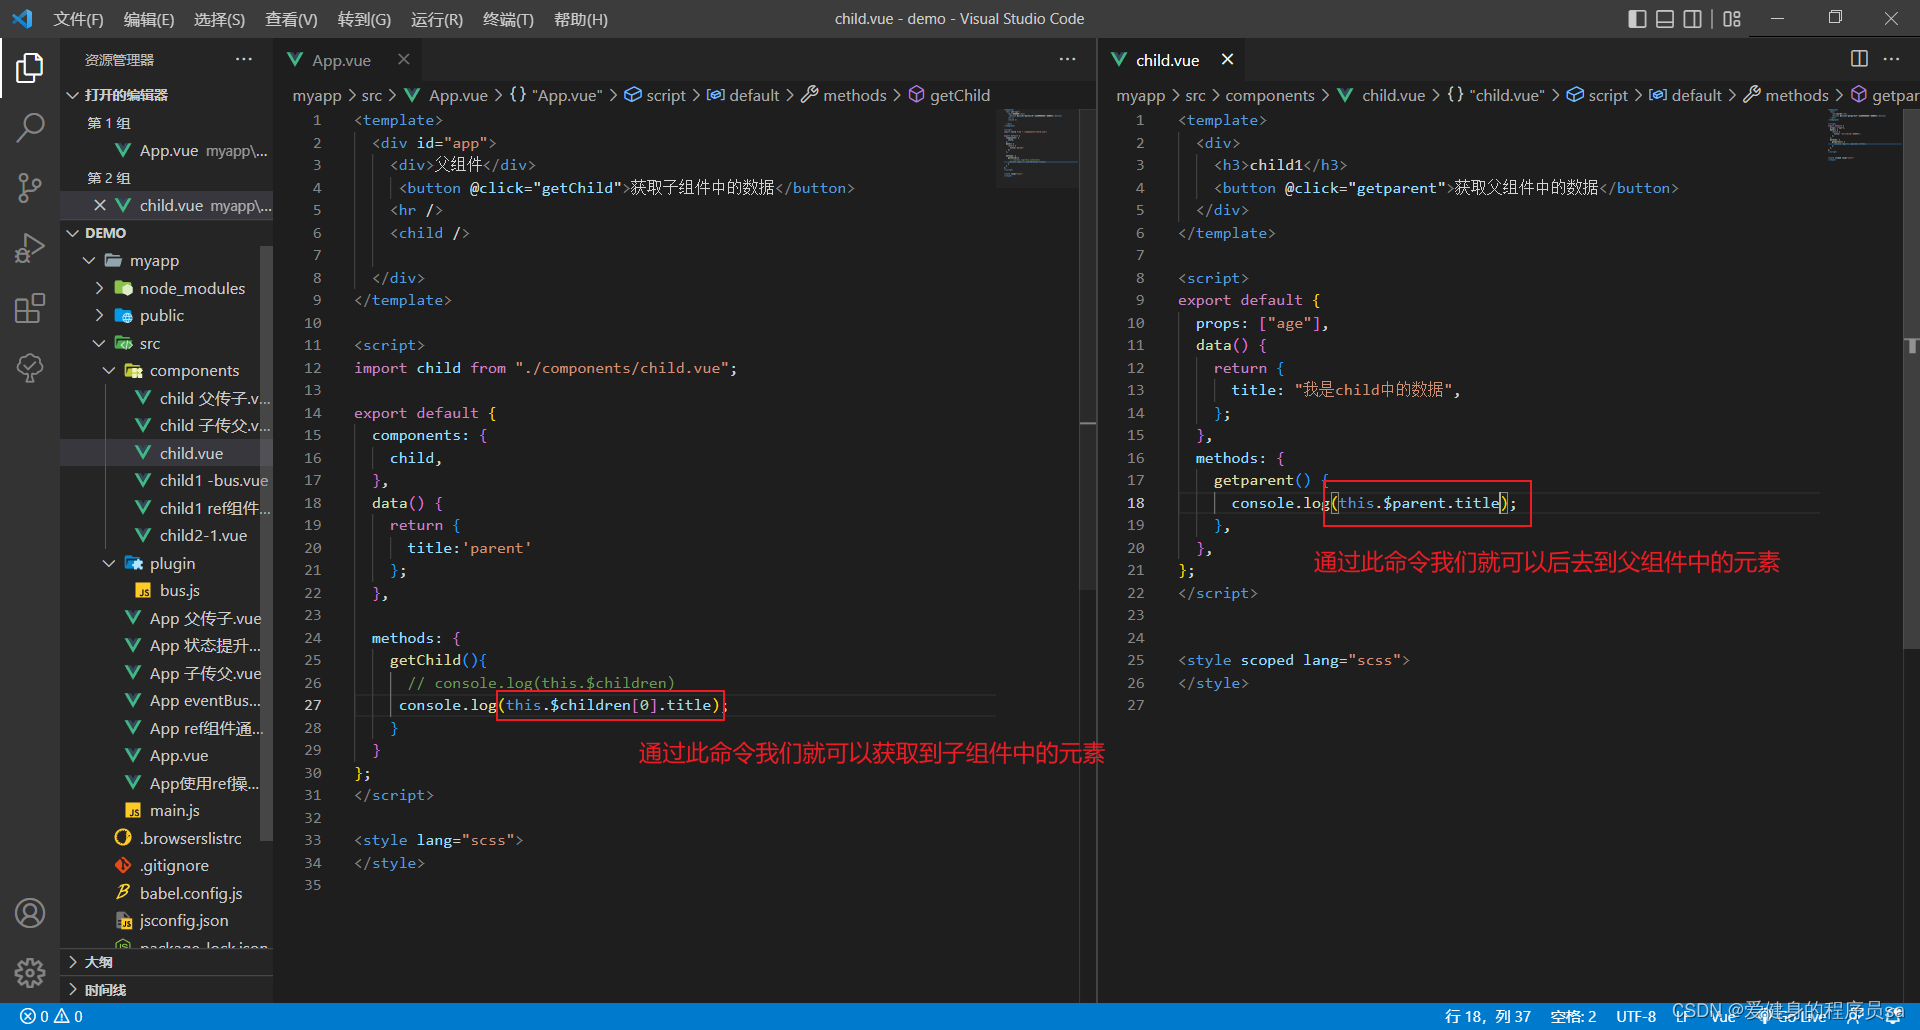This screenshot has width=1920, height=1030.
Task: Open the Accounts icon in activity bar
Action: [30, 913]
